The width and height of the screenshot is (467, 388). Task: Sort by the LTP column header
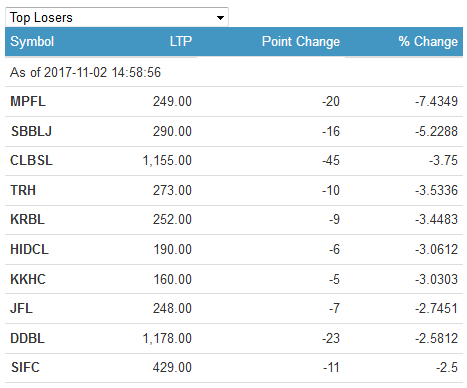[x=181, y=41]
